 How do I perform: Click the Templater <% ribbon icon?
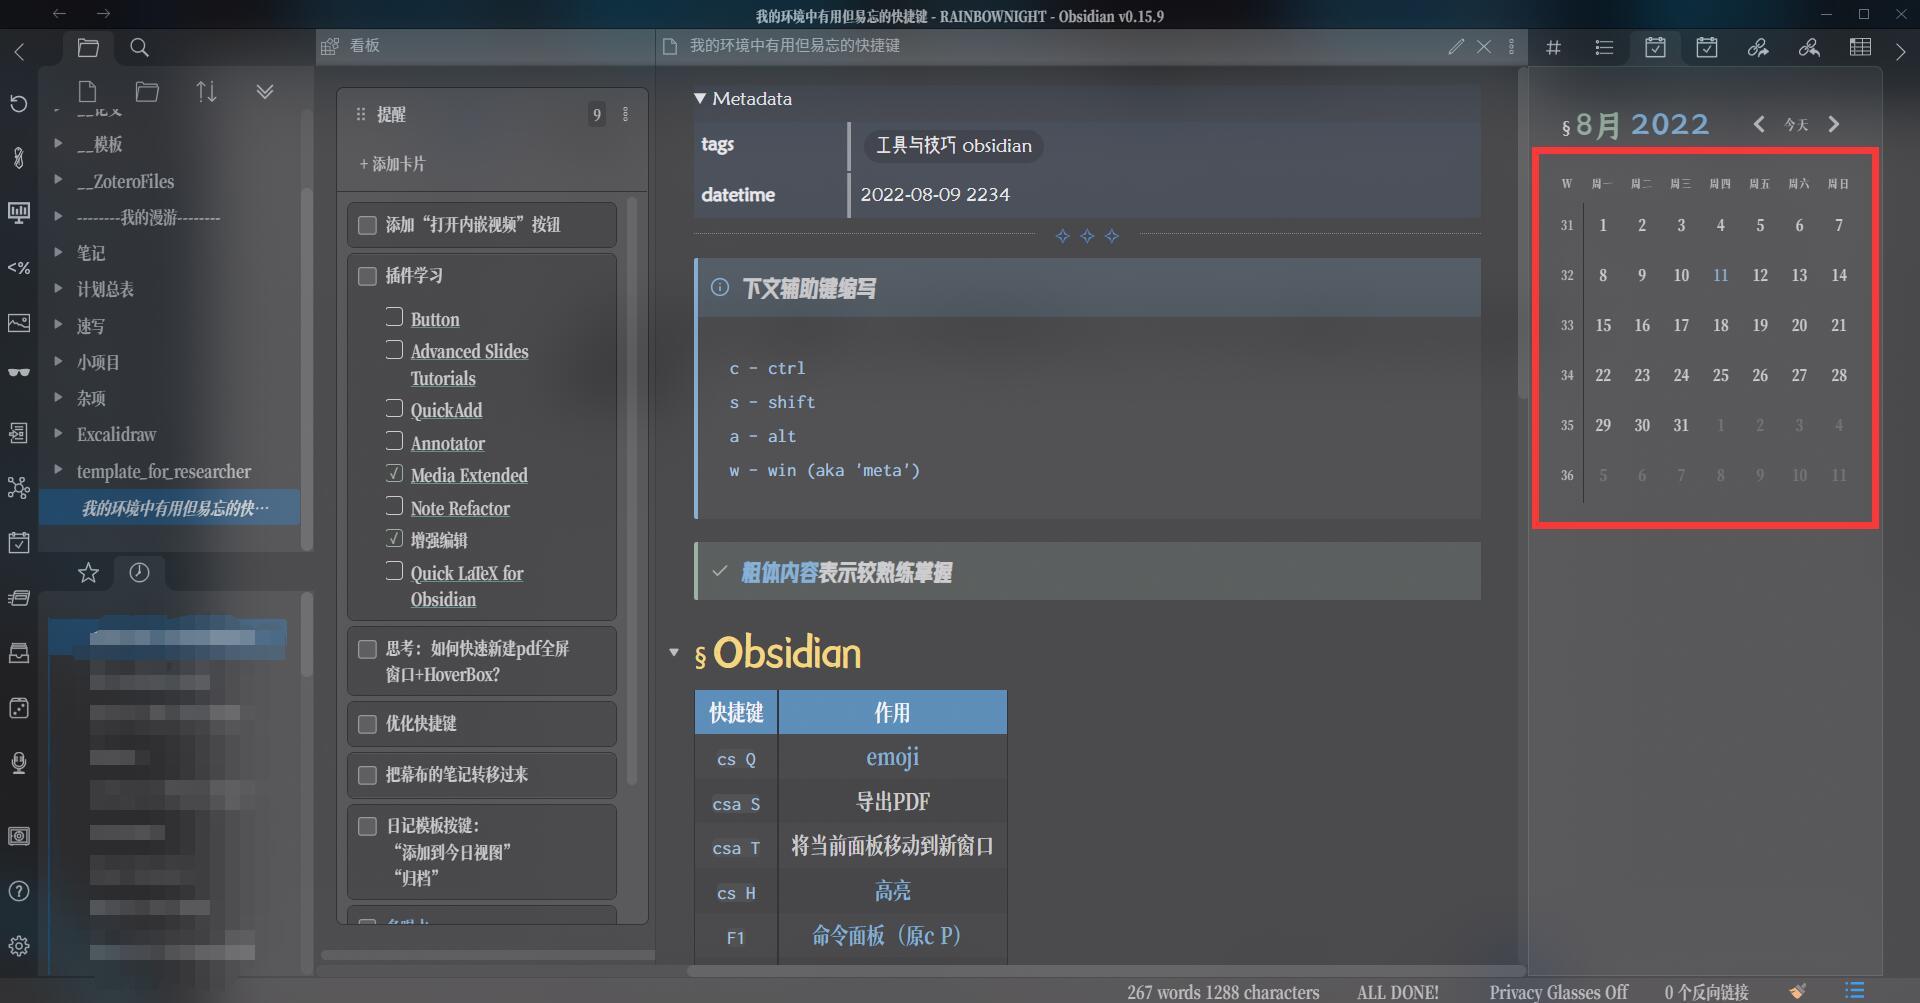[x=19, y=267]
